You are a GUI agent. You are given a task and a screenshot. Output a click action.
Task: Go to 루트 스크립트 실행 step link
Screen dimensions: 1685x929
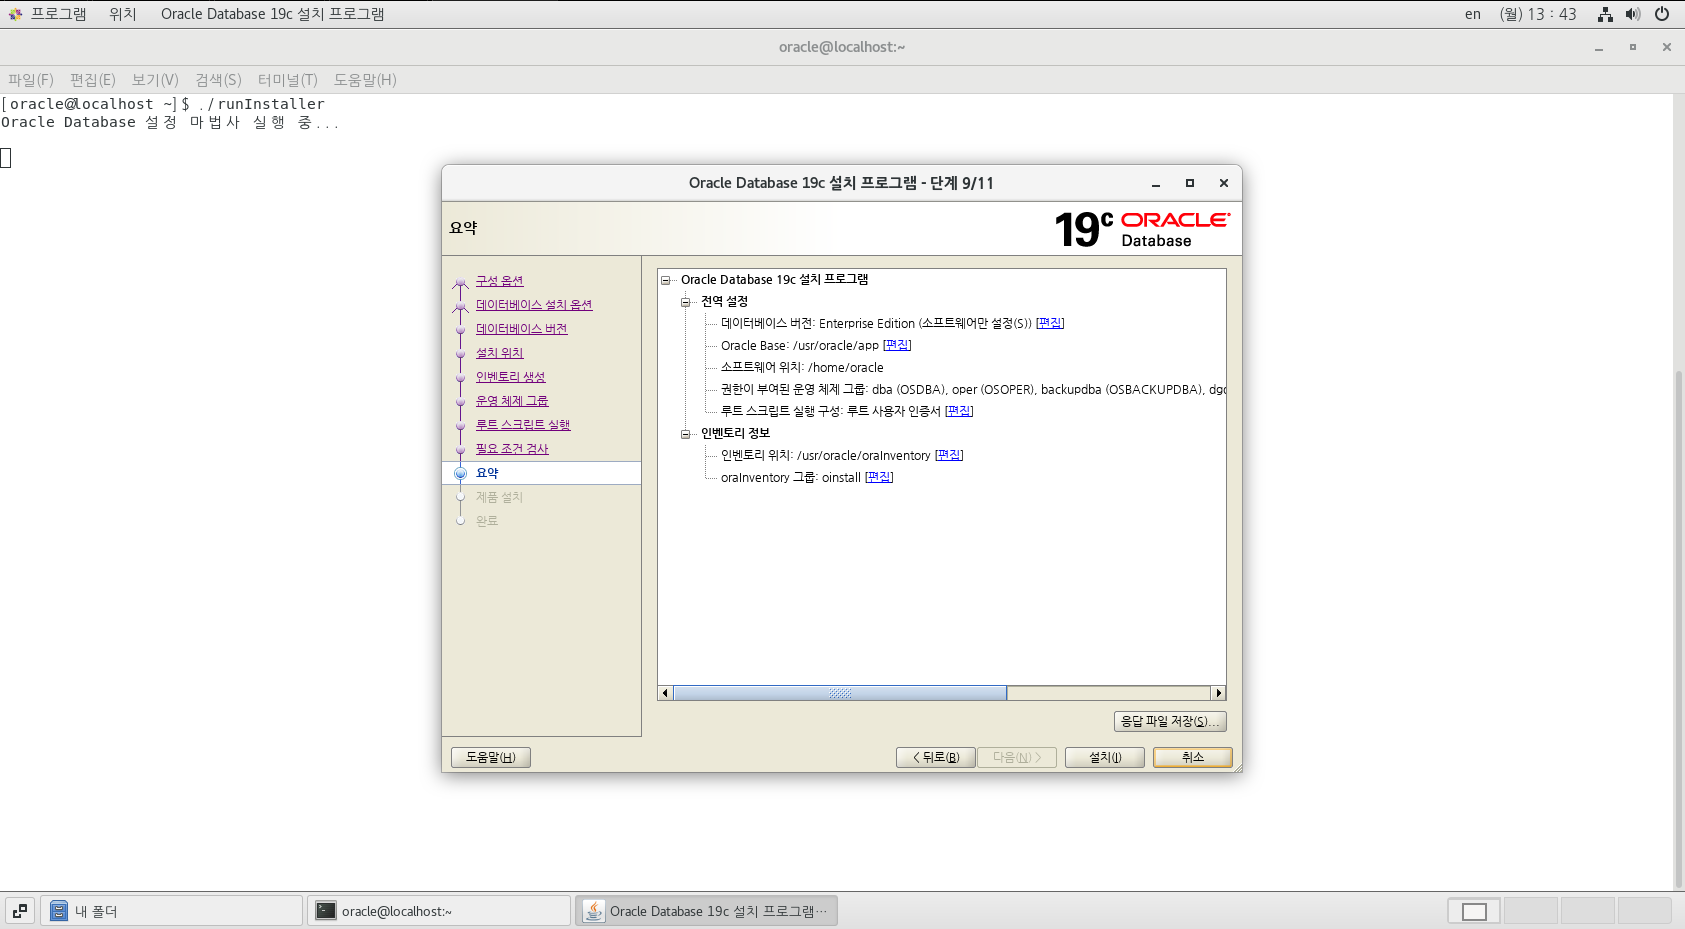coord(523,425)
